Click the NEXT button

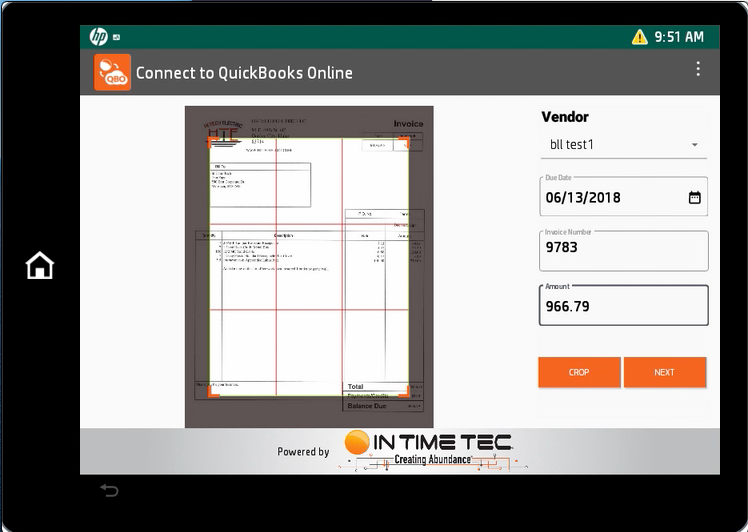click(x=665, y=372)
